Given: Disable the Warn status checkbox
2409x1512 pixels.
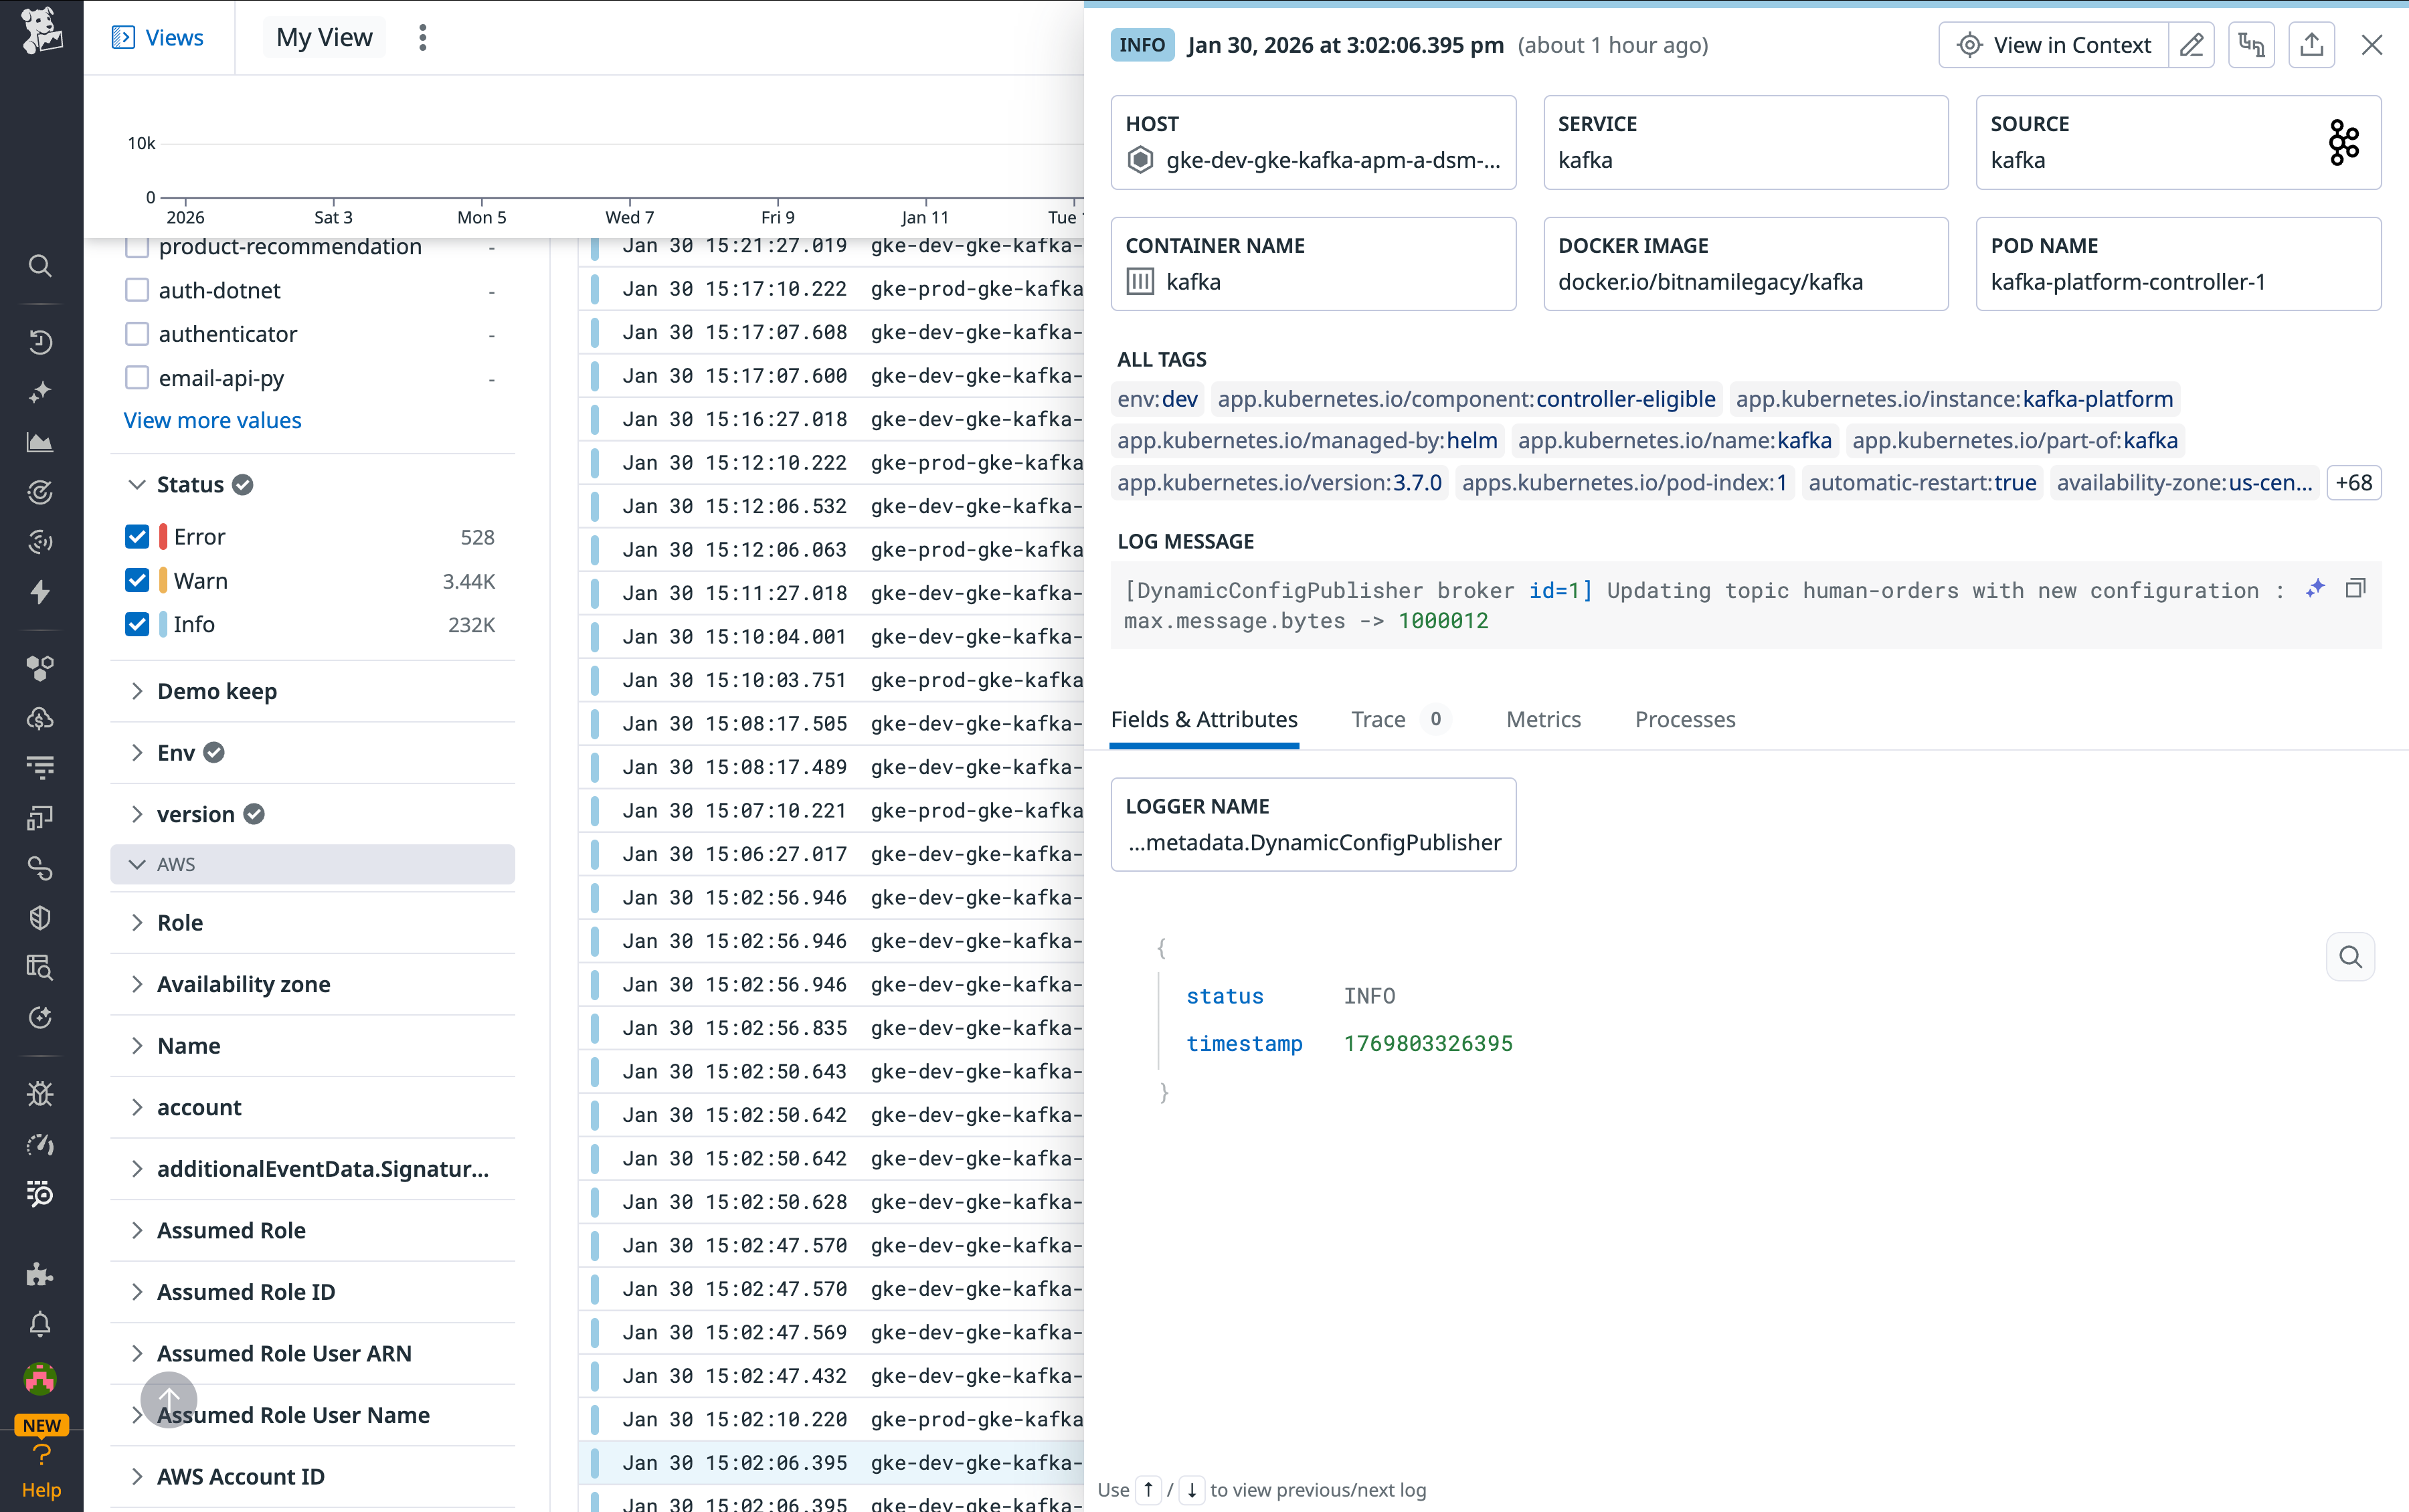Looking at the screenshot, I should [137, 580].
